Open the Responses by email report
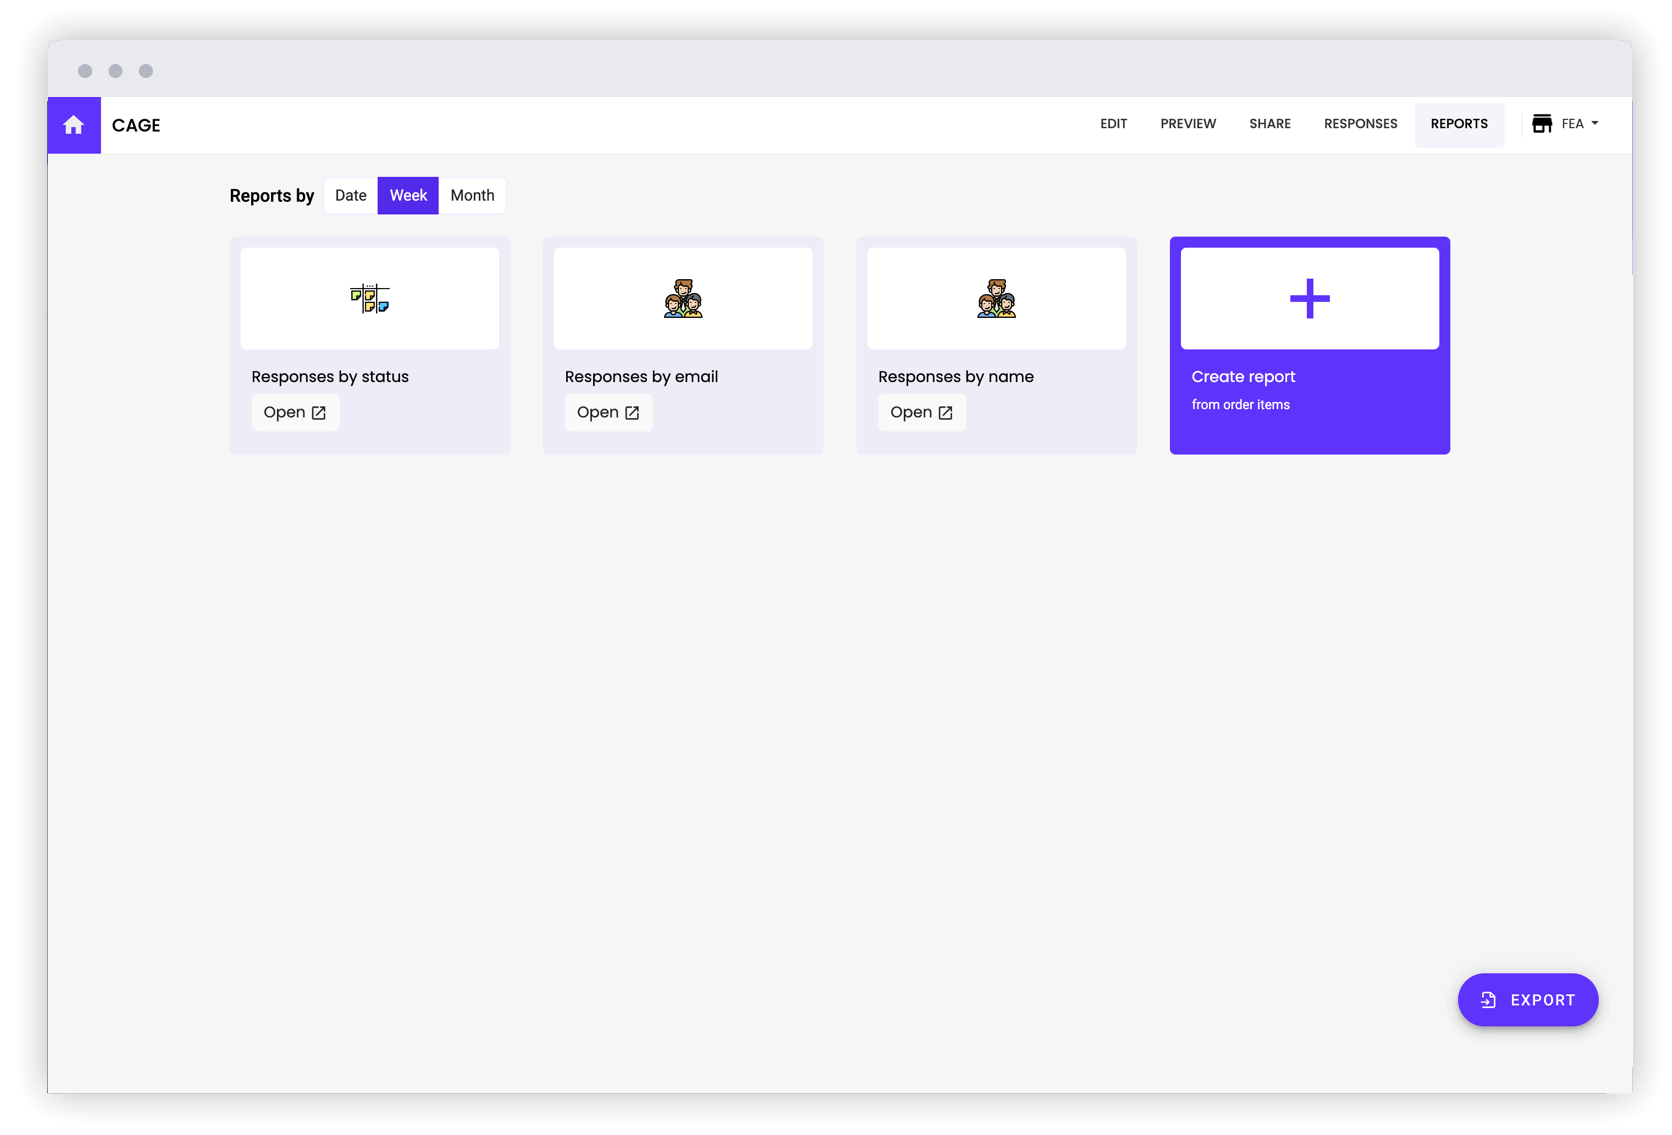The width and height of the screenshot is (1672, 1135). (608, 411)
